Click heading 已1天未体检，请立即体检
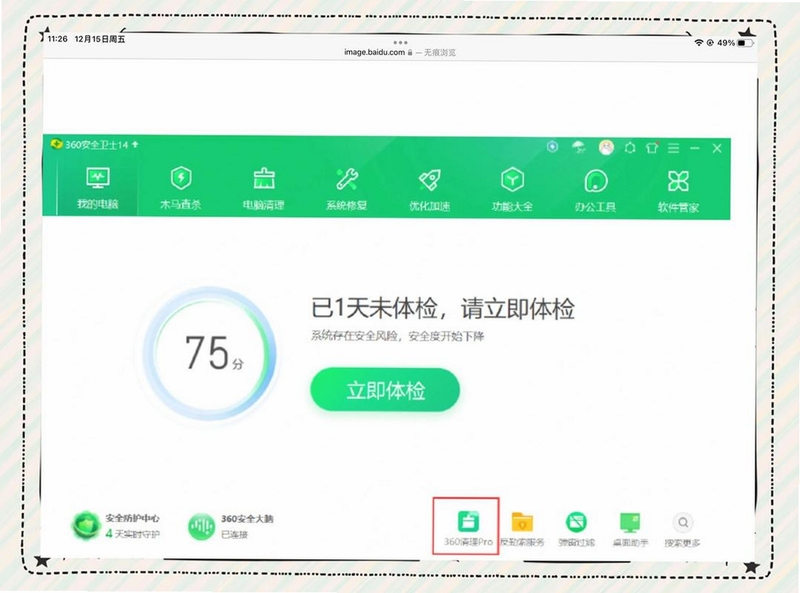 pyautogui.click(x=443, y=309)
